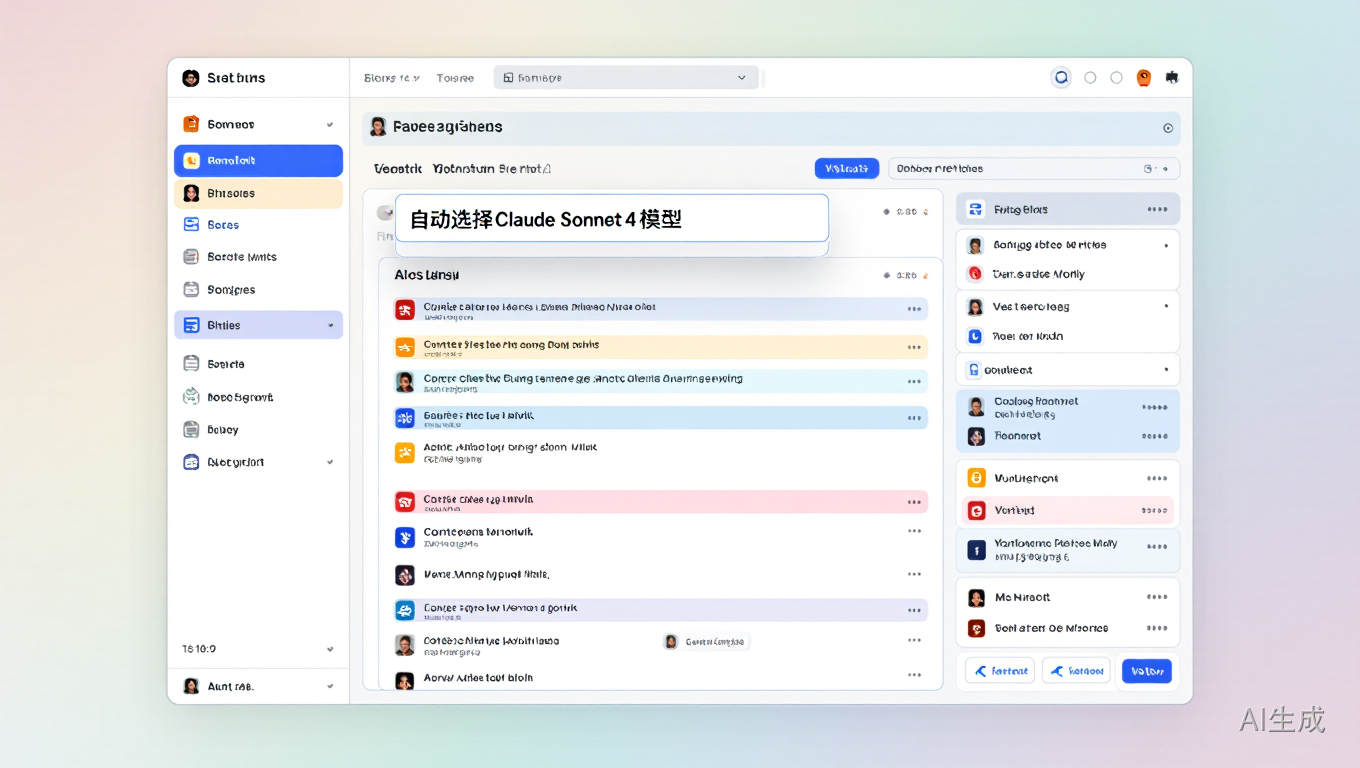Viewport: 1360px width, 768px height.
Task: Select the second empty radio circle in top bar
Action: [x=1116, y=77]
